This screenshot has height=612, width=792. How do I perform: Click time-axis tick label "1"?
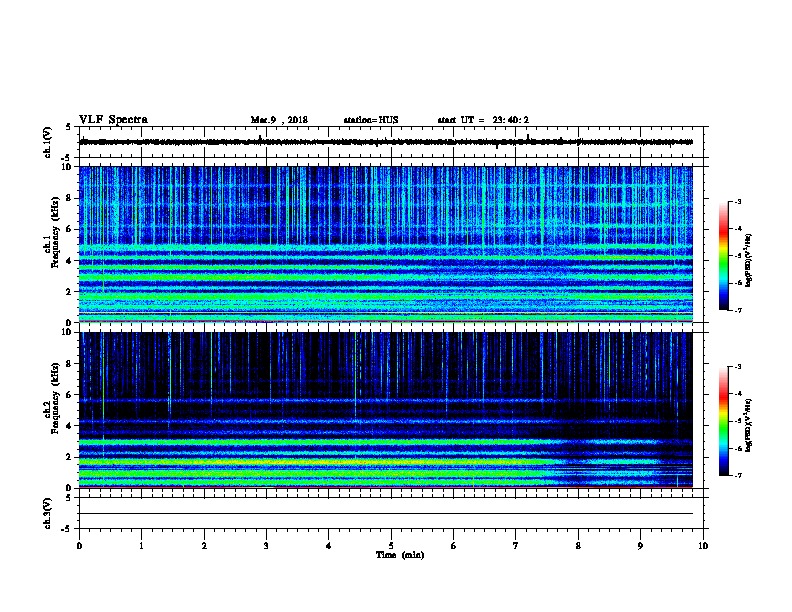(x=142, y=546)
